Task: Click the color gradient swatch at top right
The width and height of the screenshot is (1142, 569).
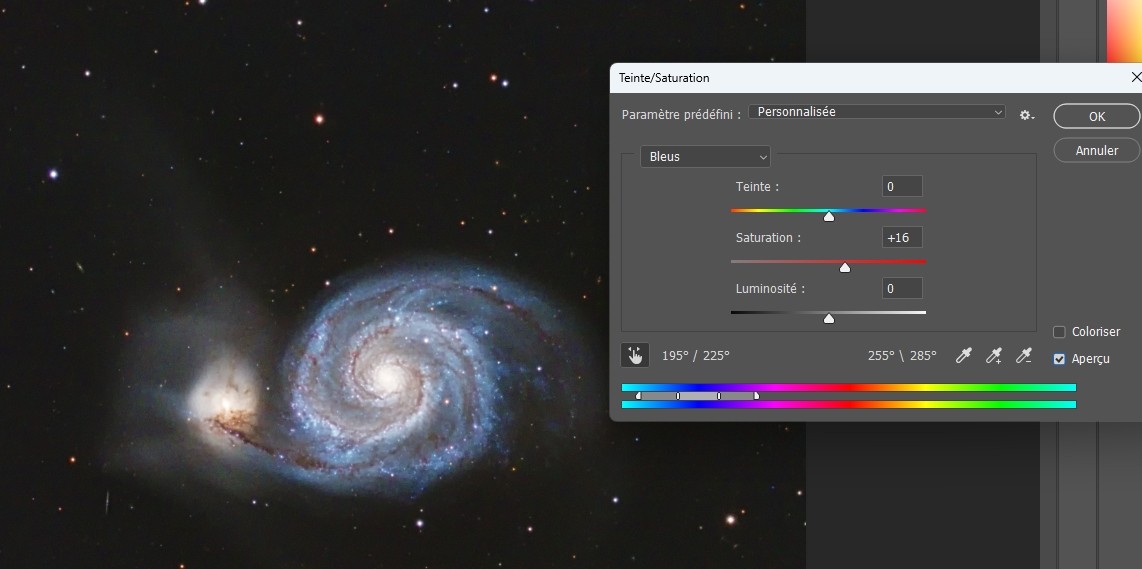Action: (x=1124, y=31)
